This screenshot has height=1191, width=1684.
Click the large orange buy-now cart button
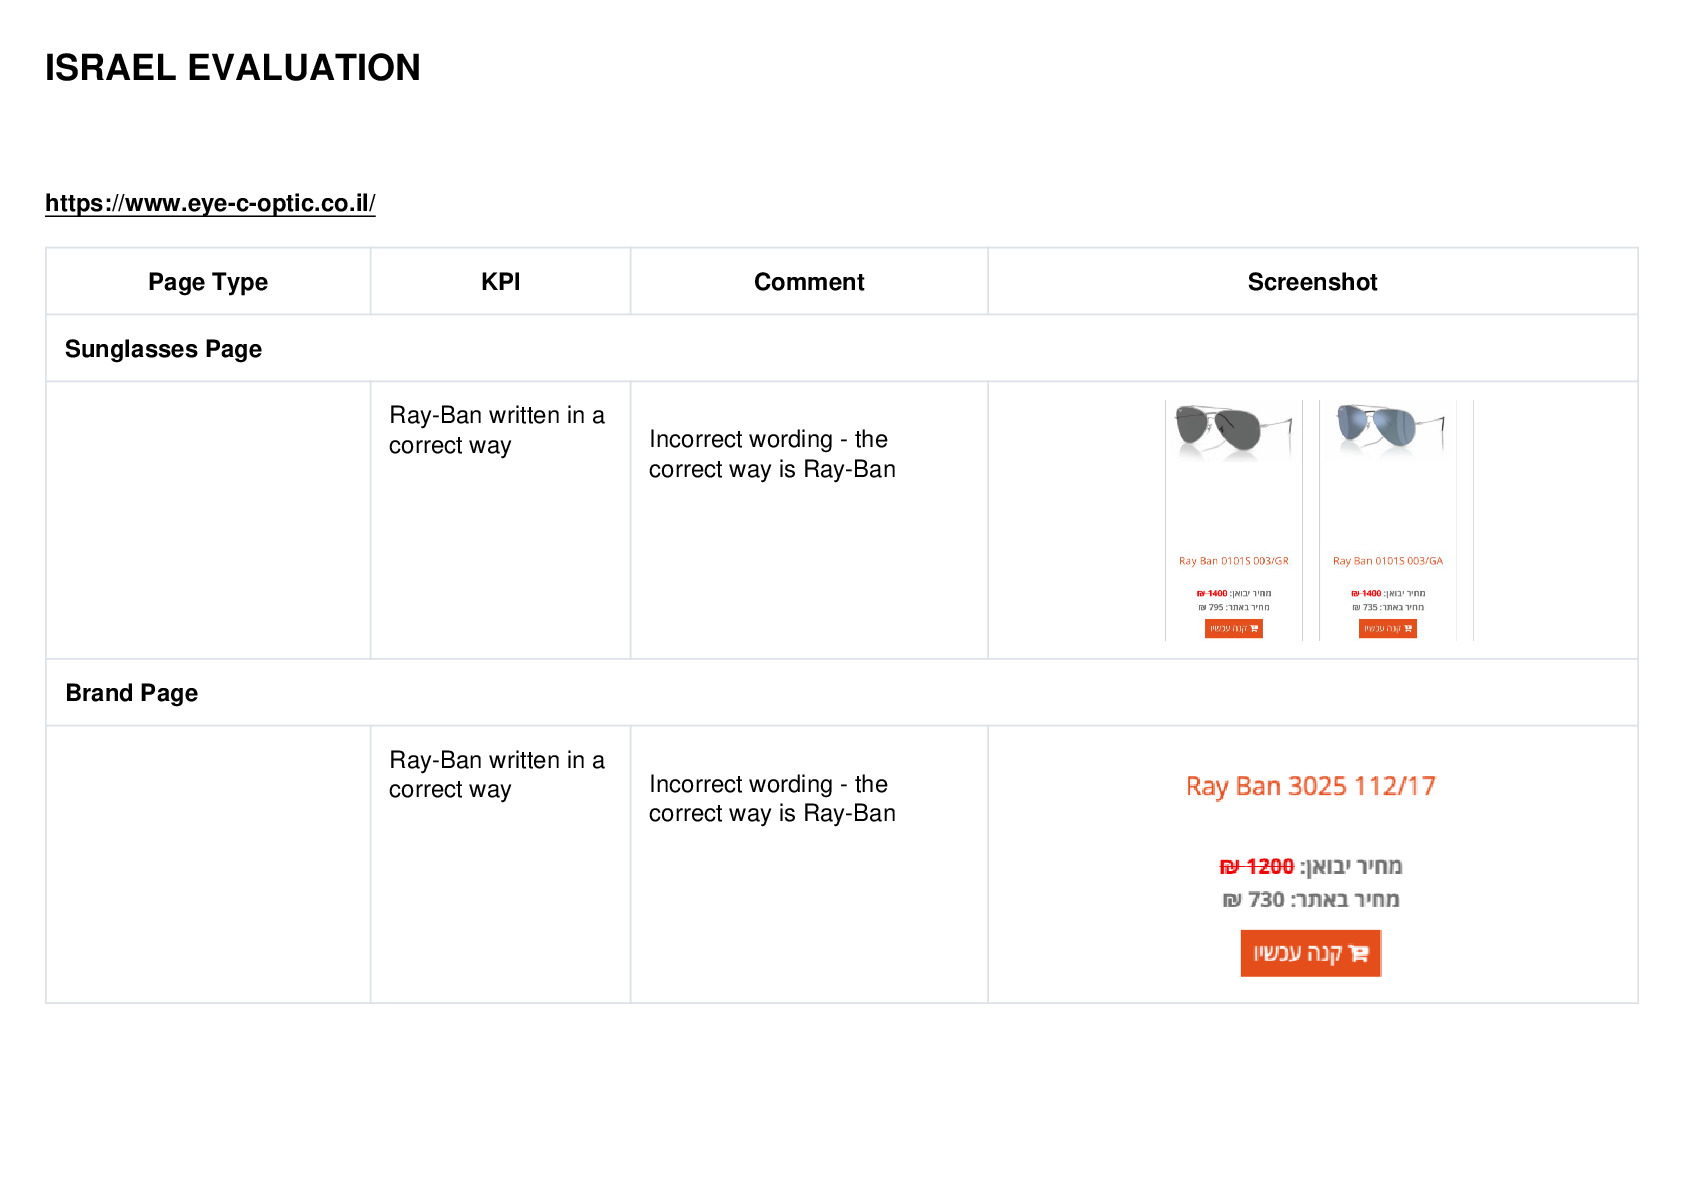pyautogui.click(x=1310, y=953)
